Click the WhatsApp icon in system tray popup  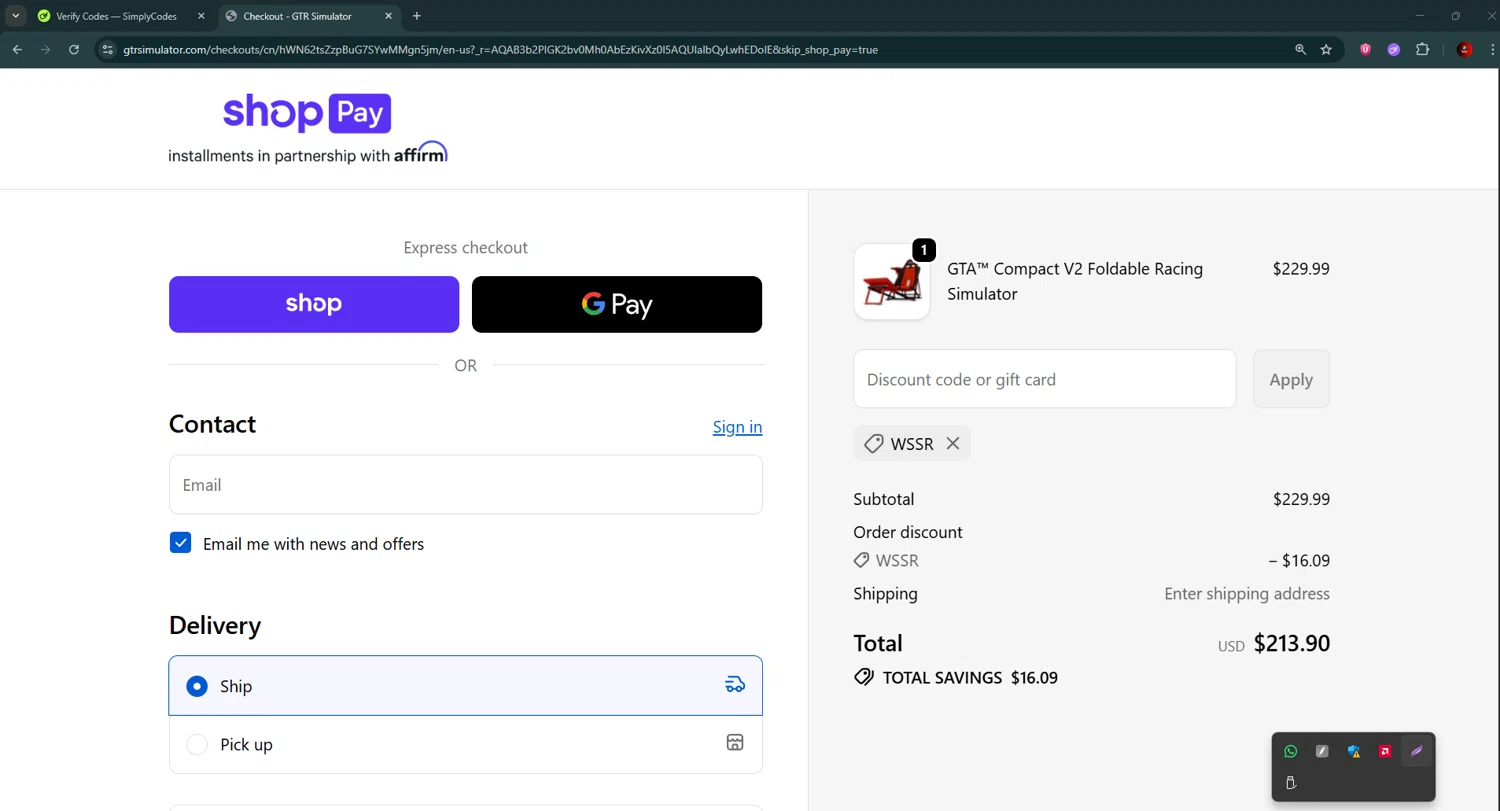(x=1291, y=751)
